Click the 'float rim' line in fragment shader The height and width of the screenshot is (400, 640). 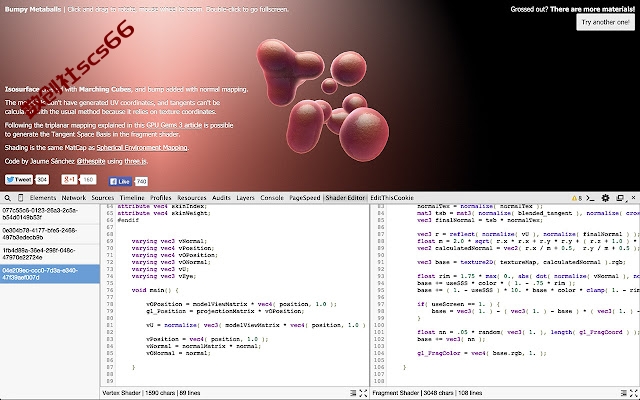point(529,276)
